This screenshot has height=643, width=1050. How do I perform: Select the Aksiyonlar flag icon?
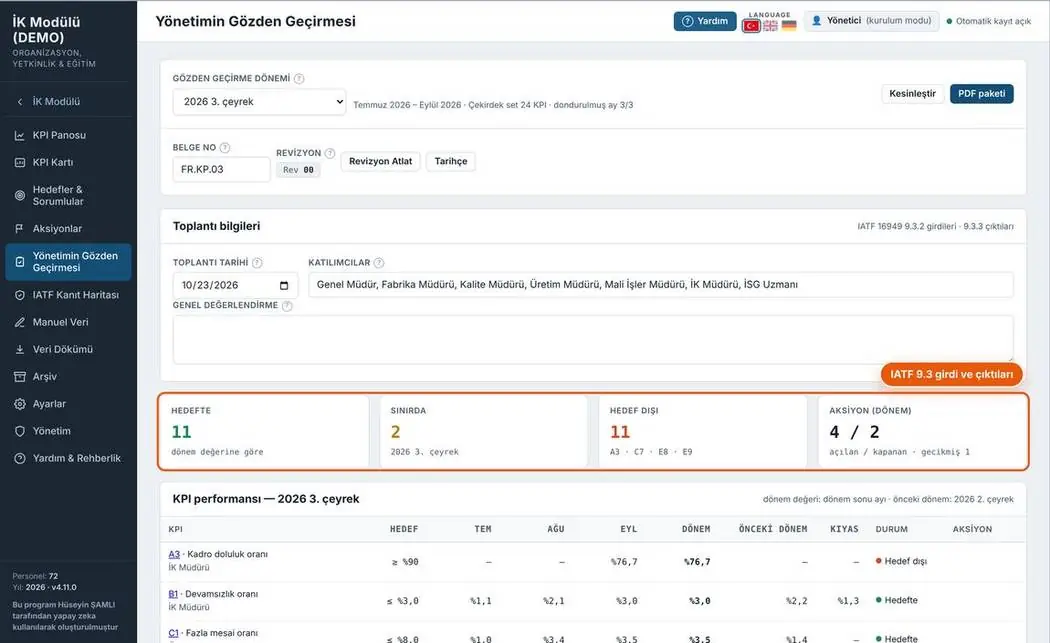(x=19, y=228)
